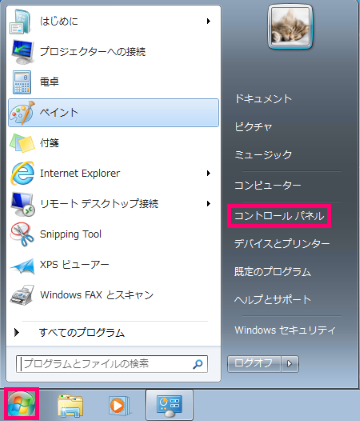
Task: Open ピクチャ library
Action: click(x=253, y=127)
